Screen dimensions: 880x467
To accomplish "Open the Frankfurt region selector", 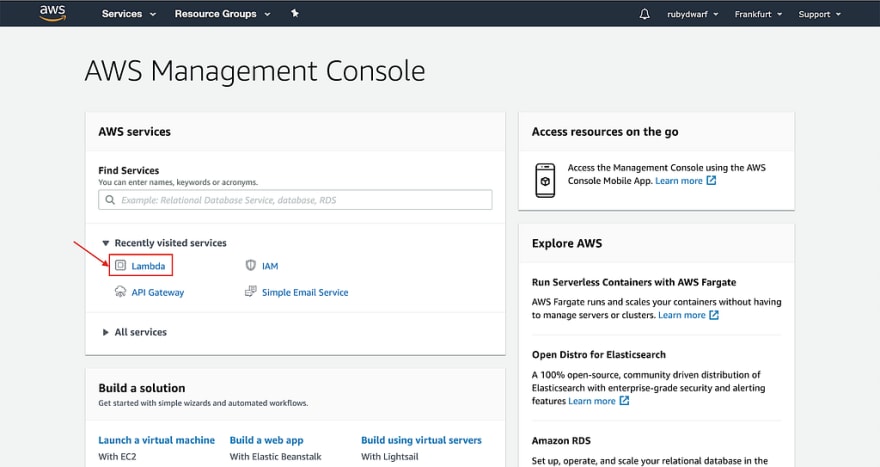I will [x=758, y=14].
